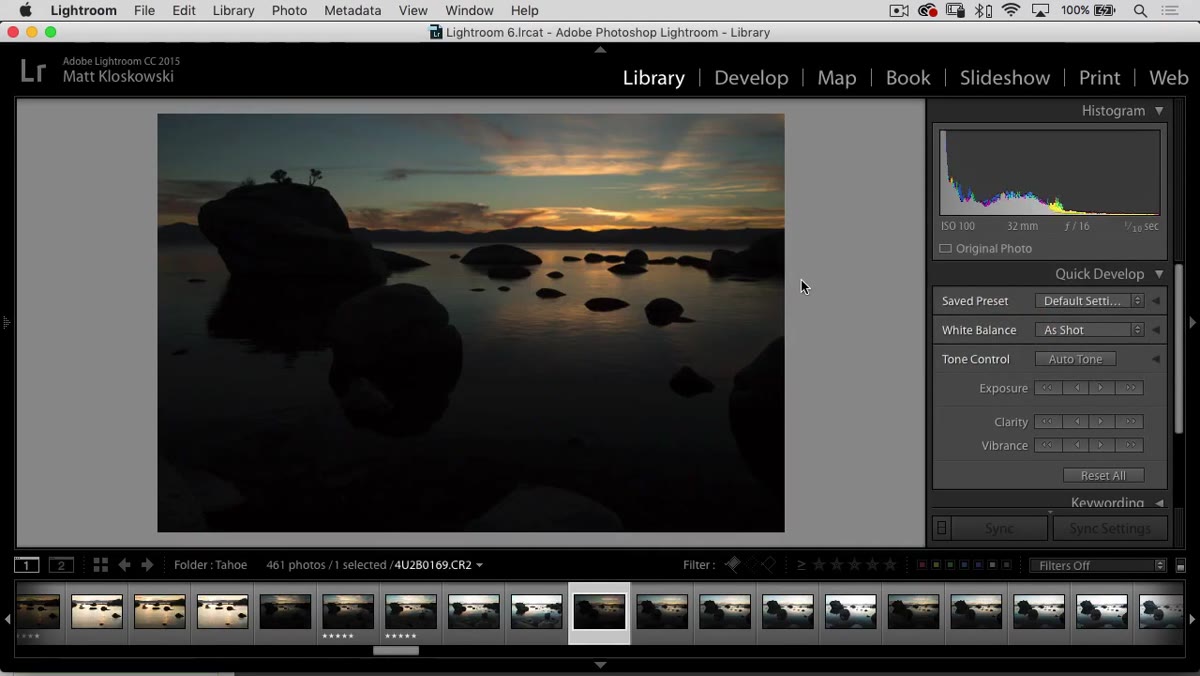The width and height of the screenshot is (1200, 676).
Task: Expand Saved Preset section triangle
Action: pyautogui.click(x=1156, y=301)
